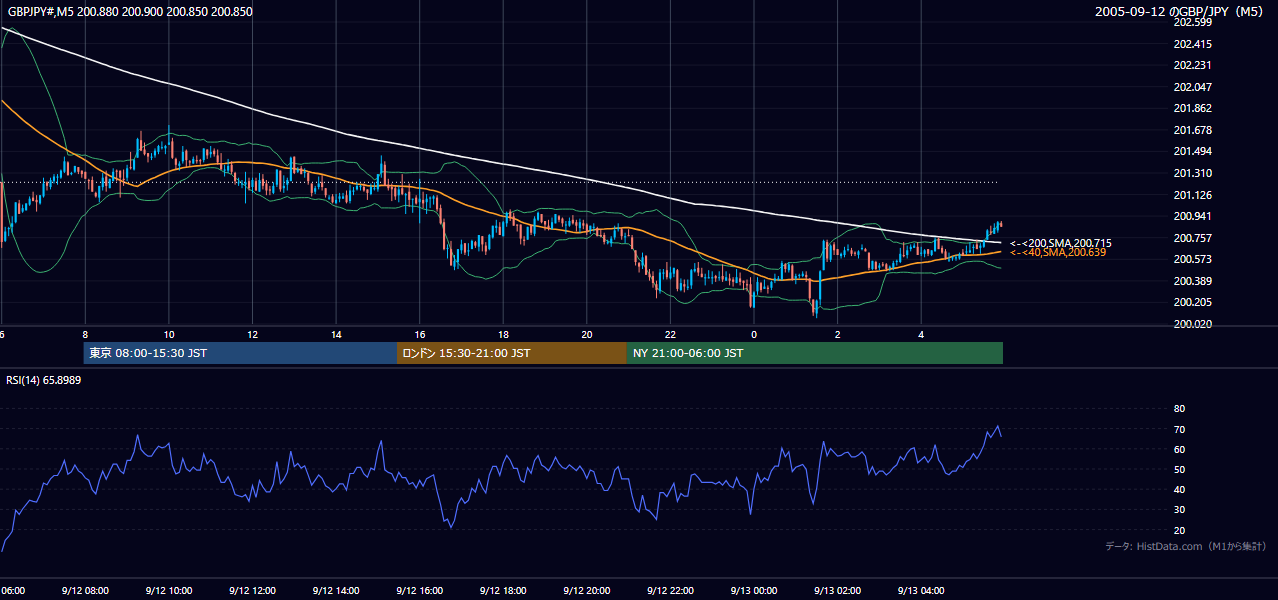Click the 9/13 04:00 time label
1278x600 pixels.
pos(921,591)
